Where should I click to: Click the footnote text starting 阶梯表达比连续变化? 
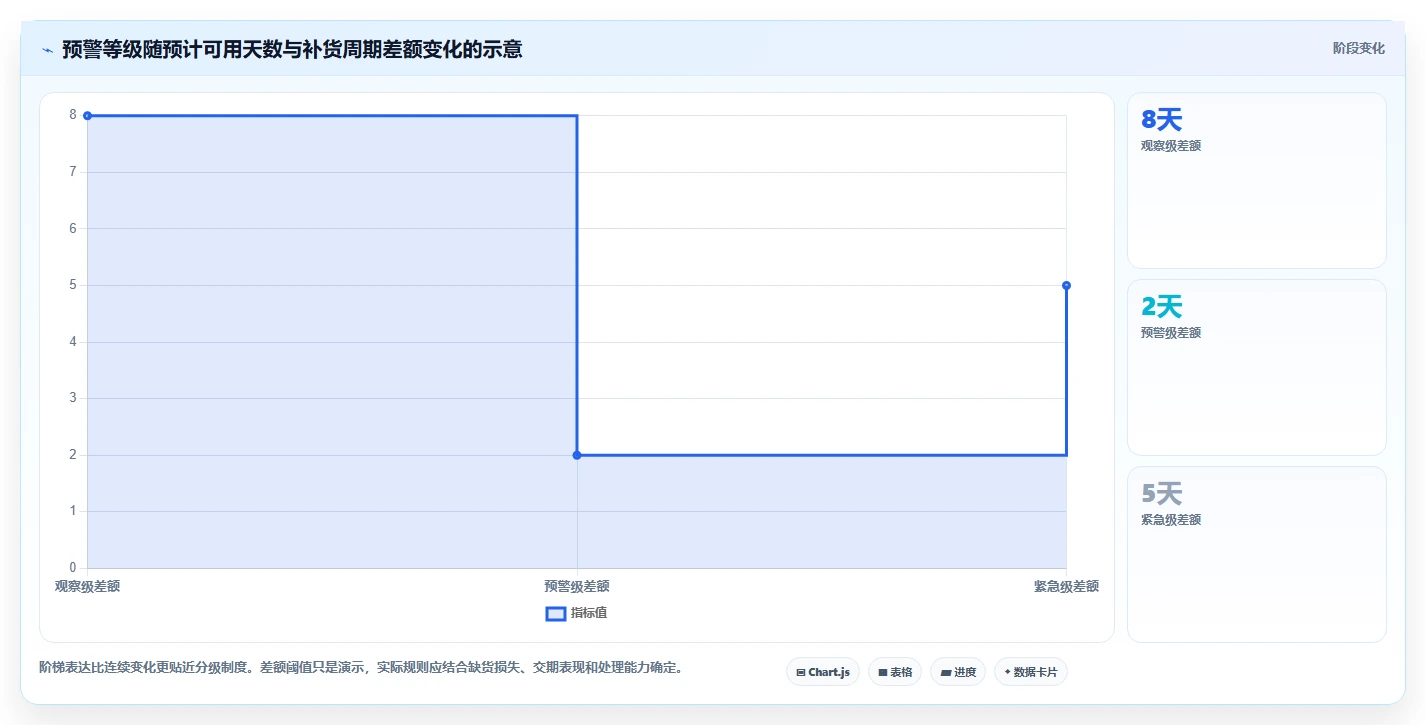[361, 667]
